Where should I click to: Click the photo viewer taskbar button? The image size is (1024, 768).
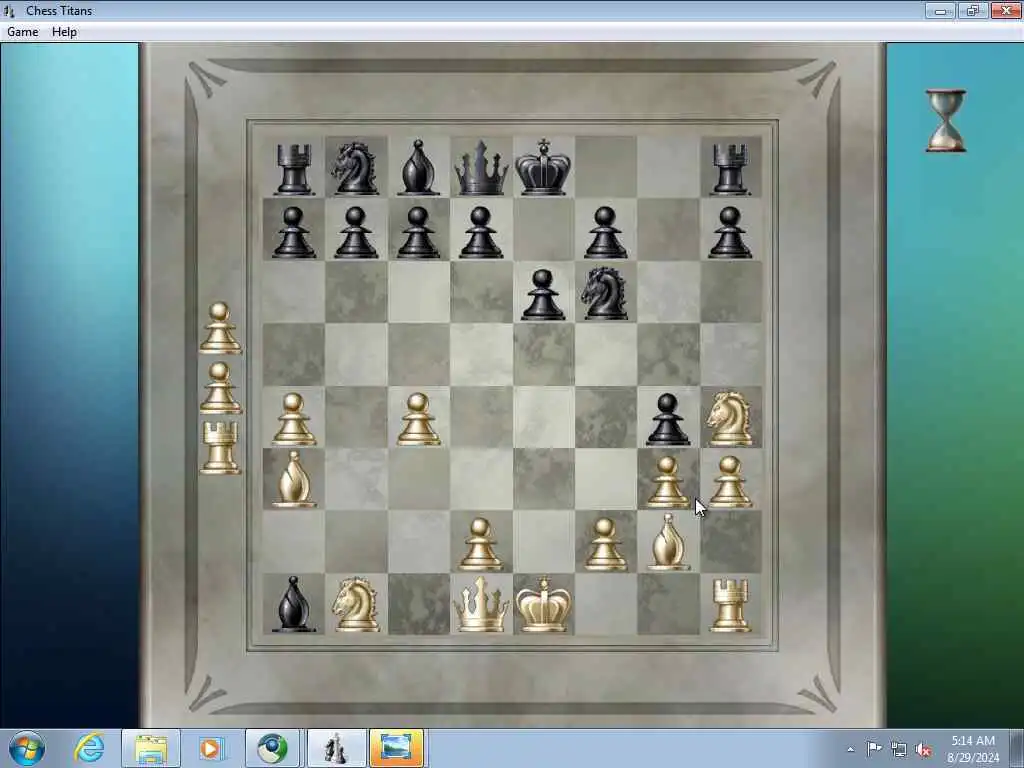396,748
